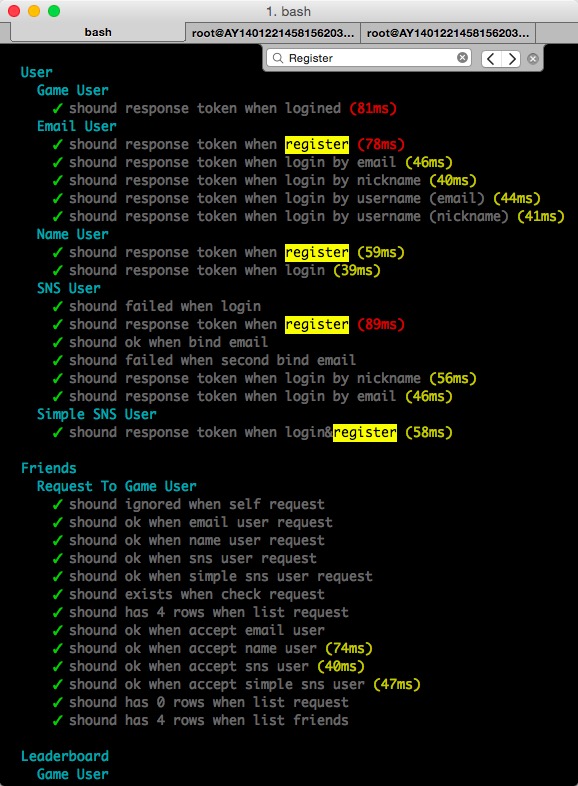Click highlighted register under Email User
This screenshot has width=578, height=786.
point(317,144)
